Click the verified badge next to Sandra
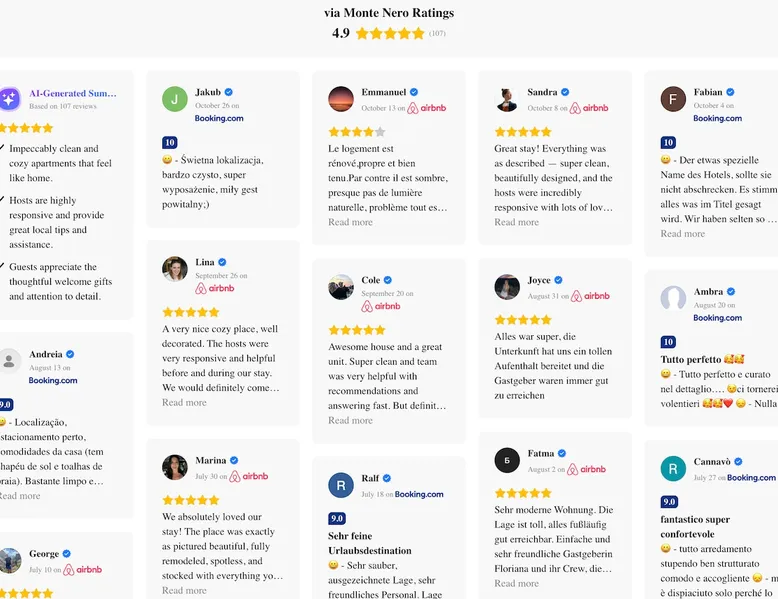This screenshot has height=599, width=778. [x=565, y=93]
